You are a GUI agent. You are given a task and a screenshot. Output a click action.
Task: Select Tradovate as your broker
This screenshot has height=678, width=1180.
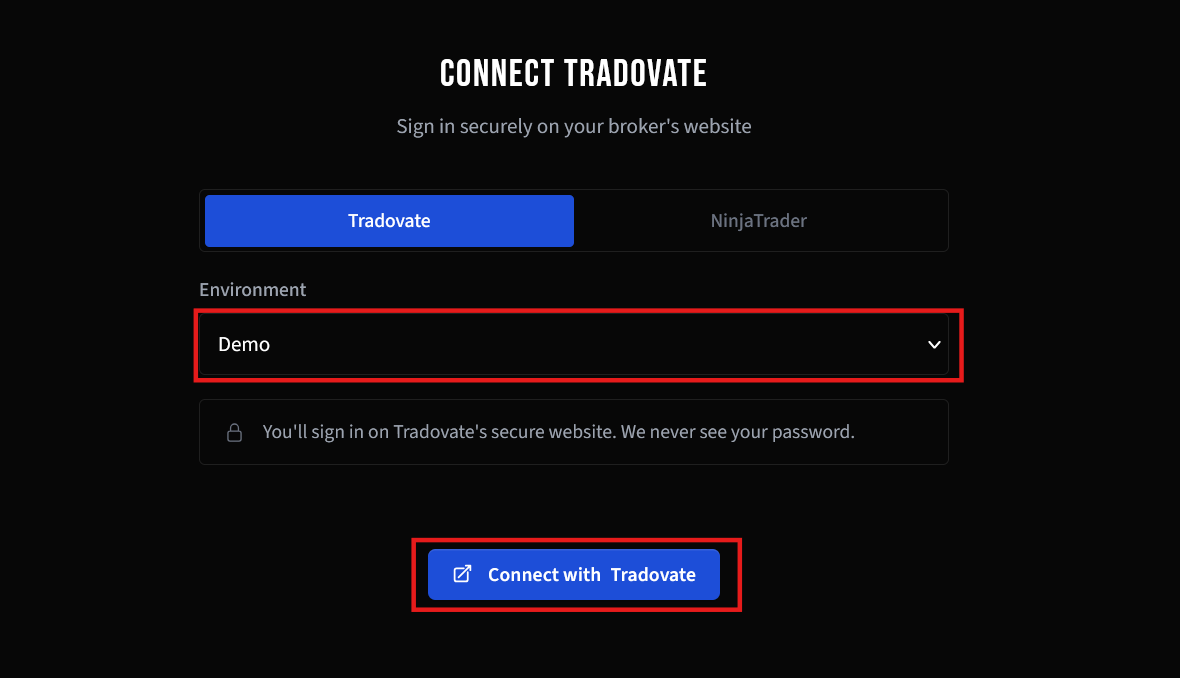point(388,220)
